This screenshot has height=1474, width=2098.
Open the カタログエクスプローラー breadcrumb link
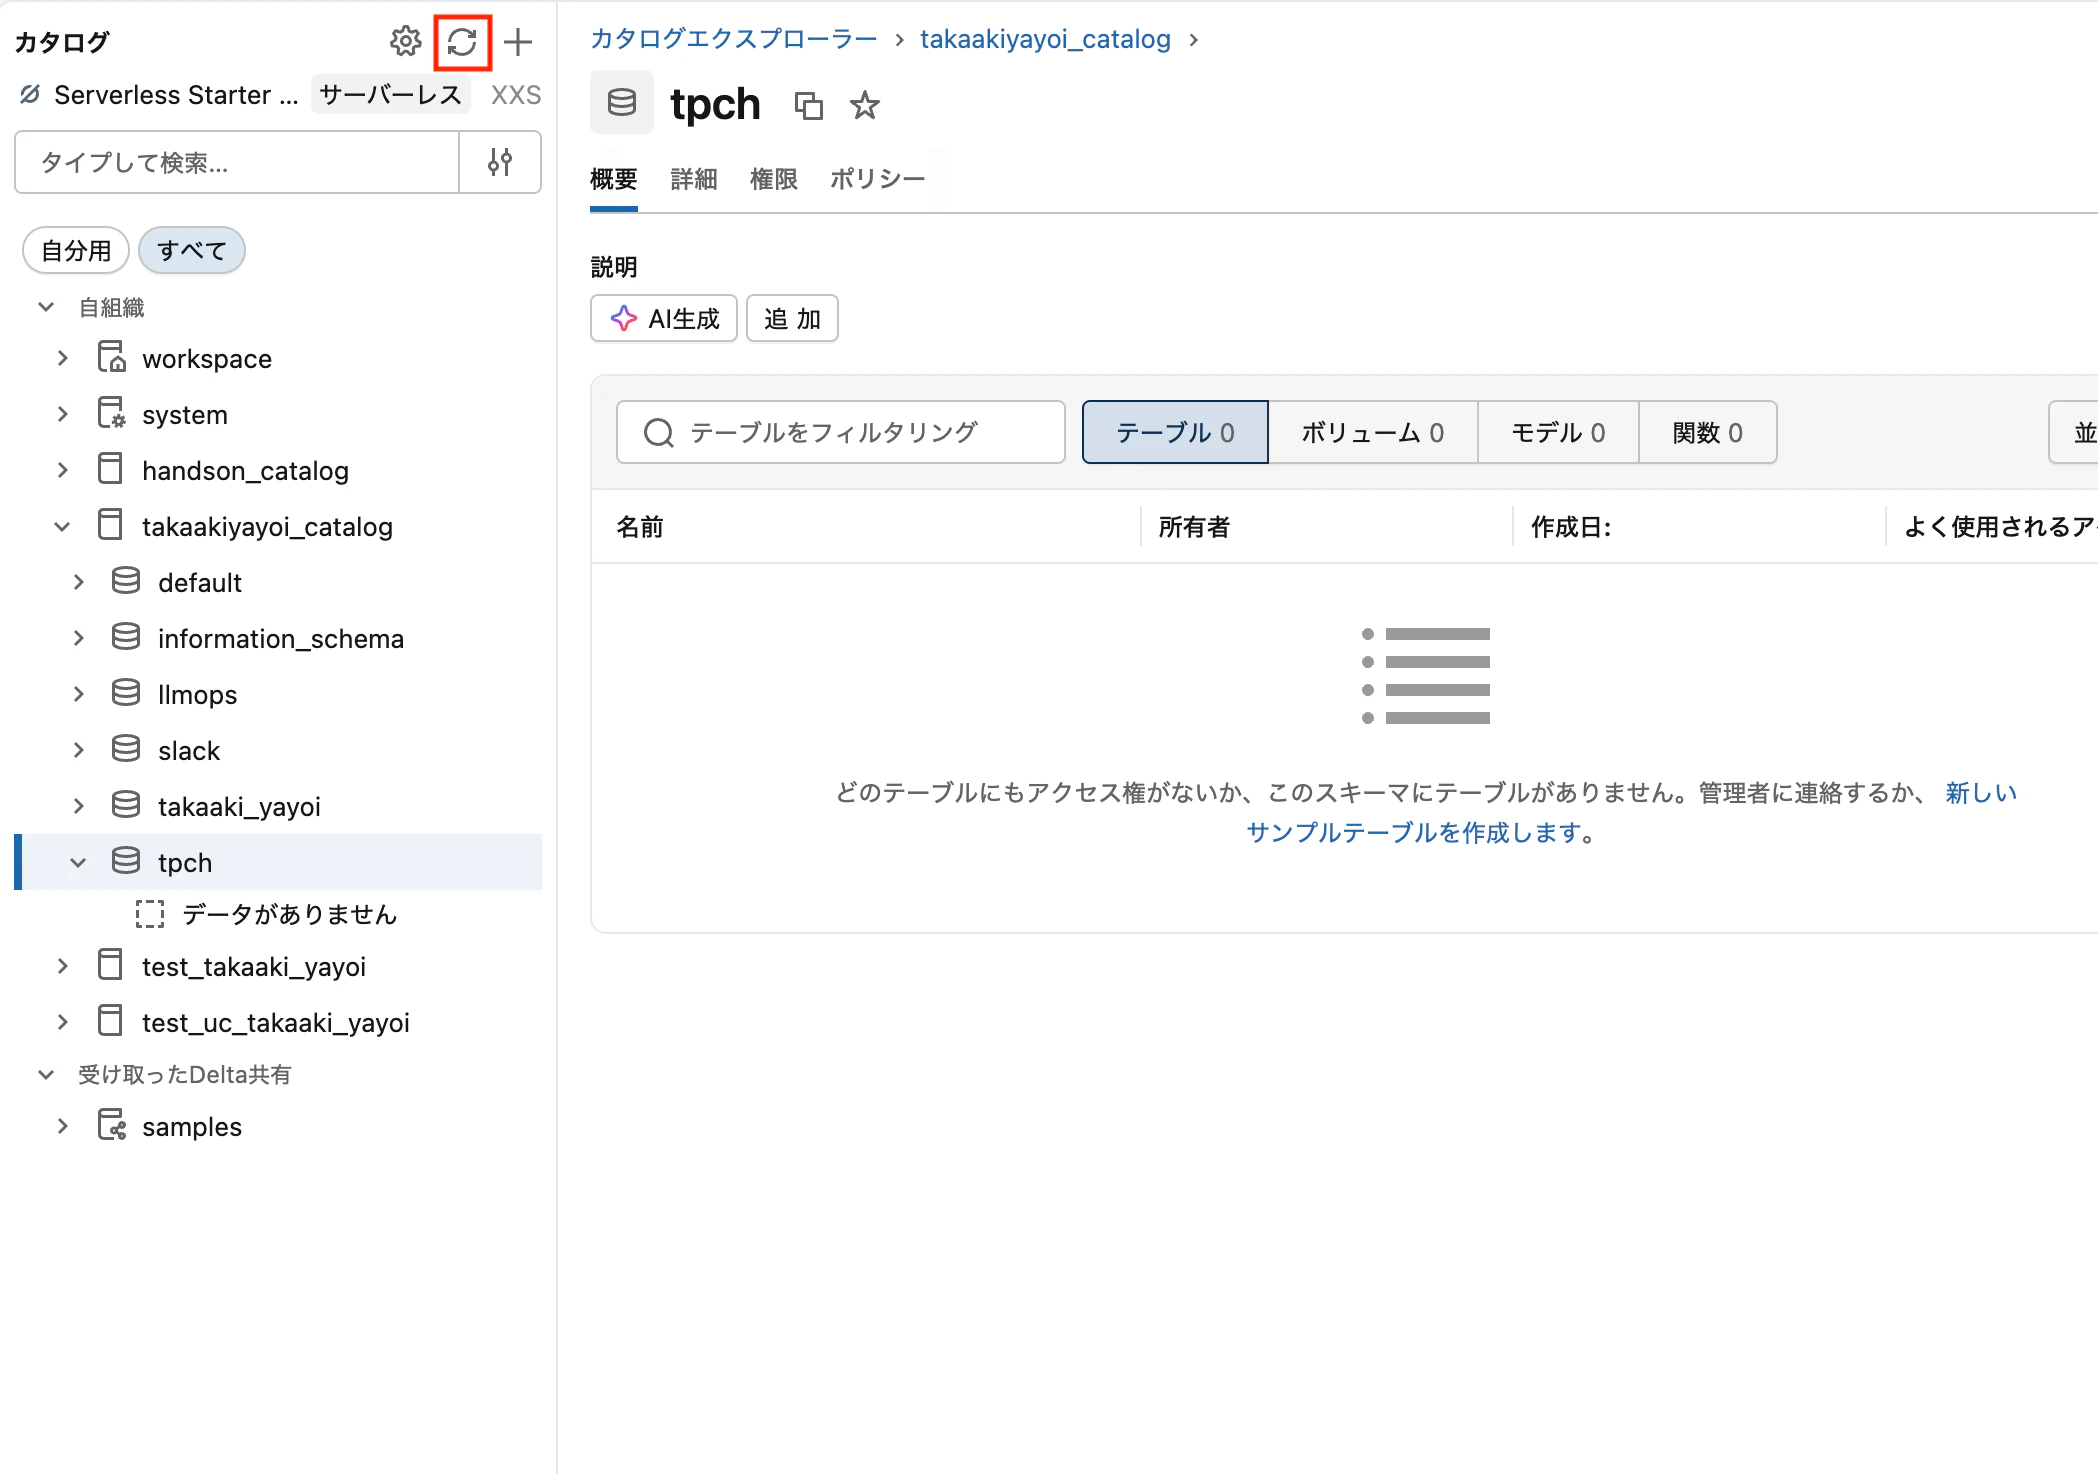[x=734, y=39]
